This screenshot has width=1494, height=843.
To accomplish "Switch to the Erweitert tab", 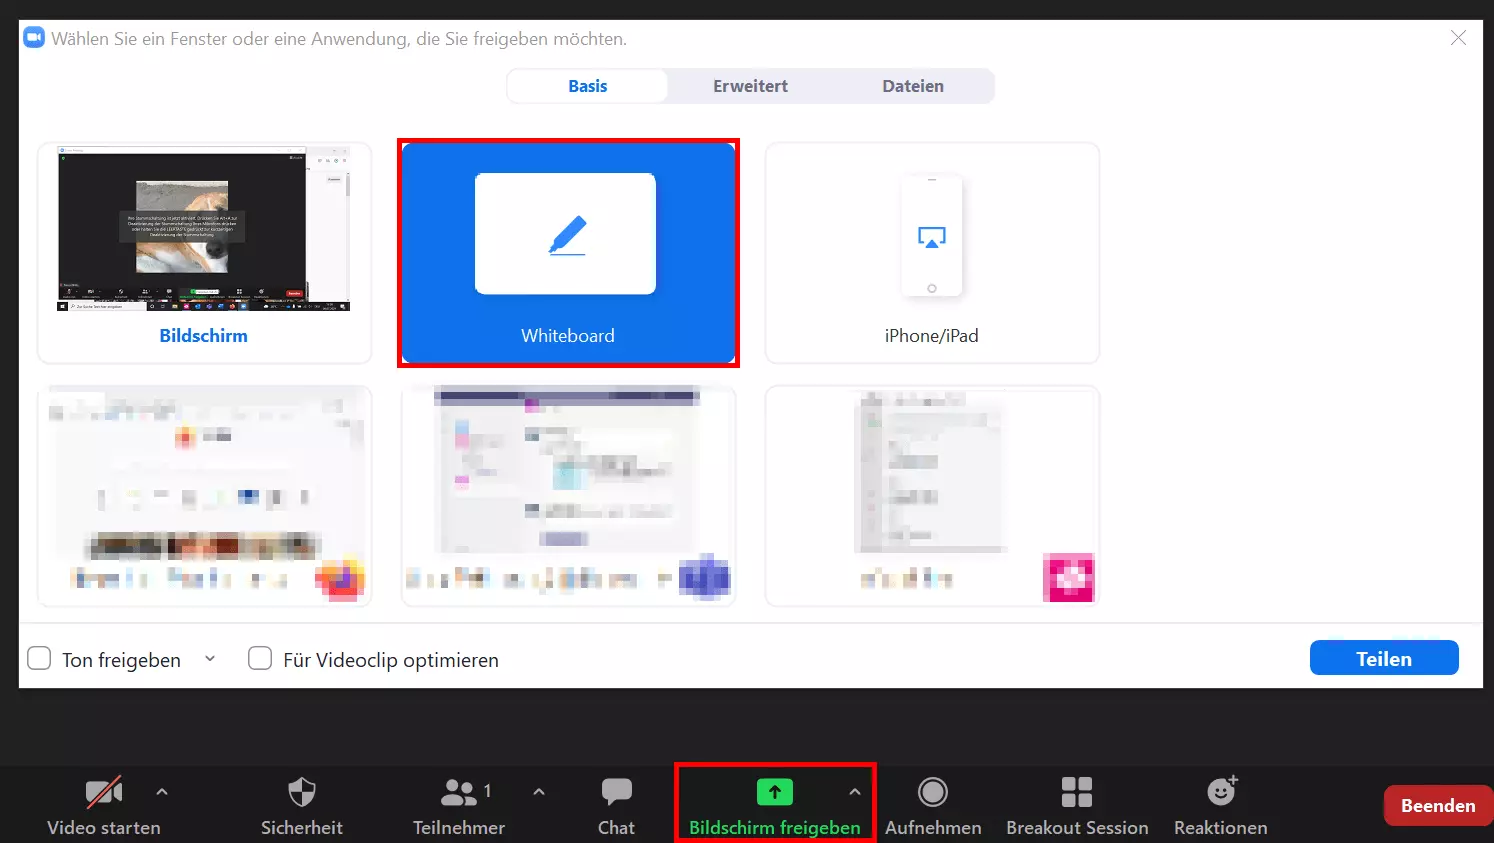I will click(750, 86).
